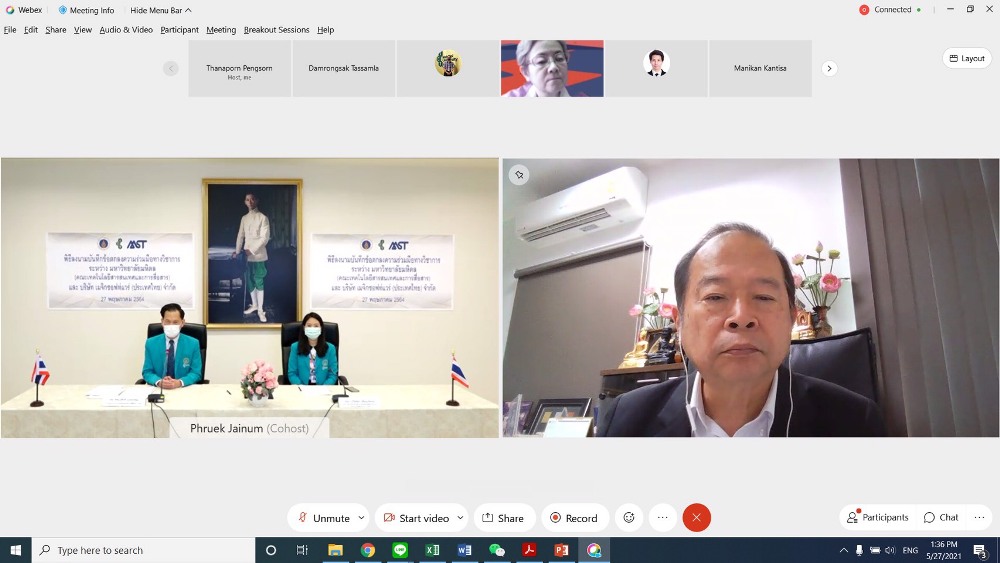Open the panel options ellipsis beside Chat

pyautogui.click(x=979, y=517)
